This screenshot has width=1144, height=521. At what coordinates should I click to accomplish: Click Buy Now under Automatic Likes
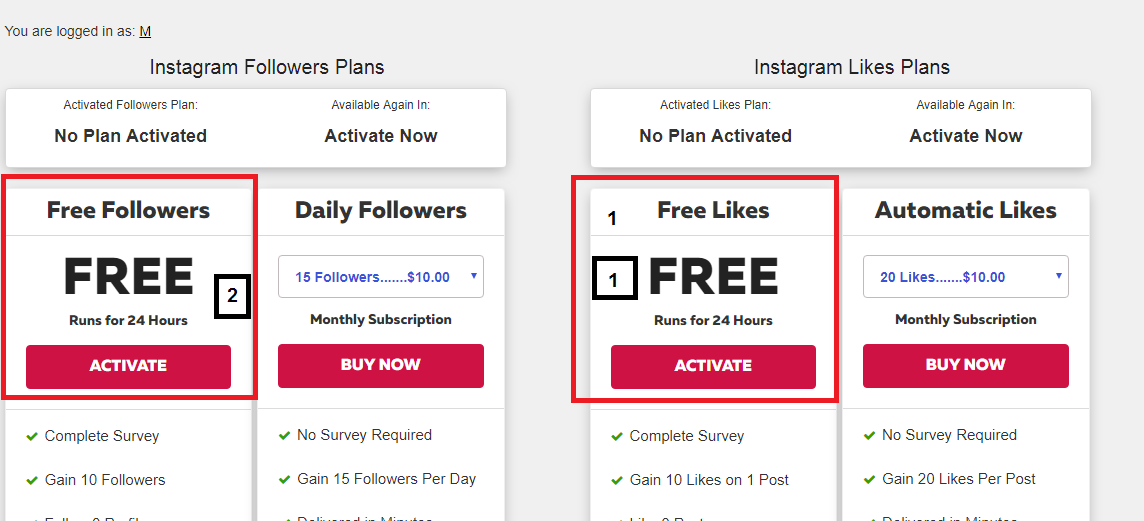click(965, 365)
